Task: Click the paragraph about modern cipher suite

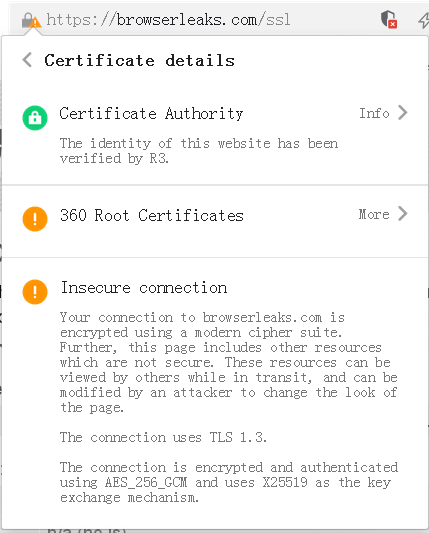Action: tap(229, 362)
